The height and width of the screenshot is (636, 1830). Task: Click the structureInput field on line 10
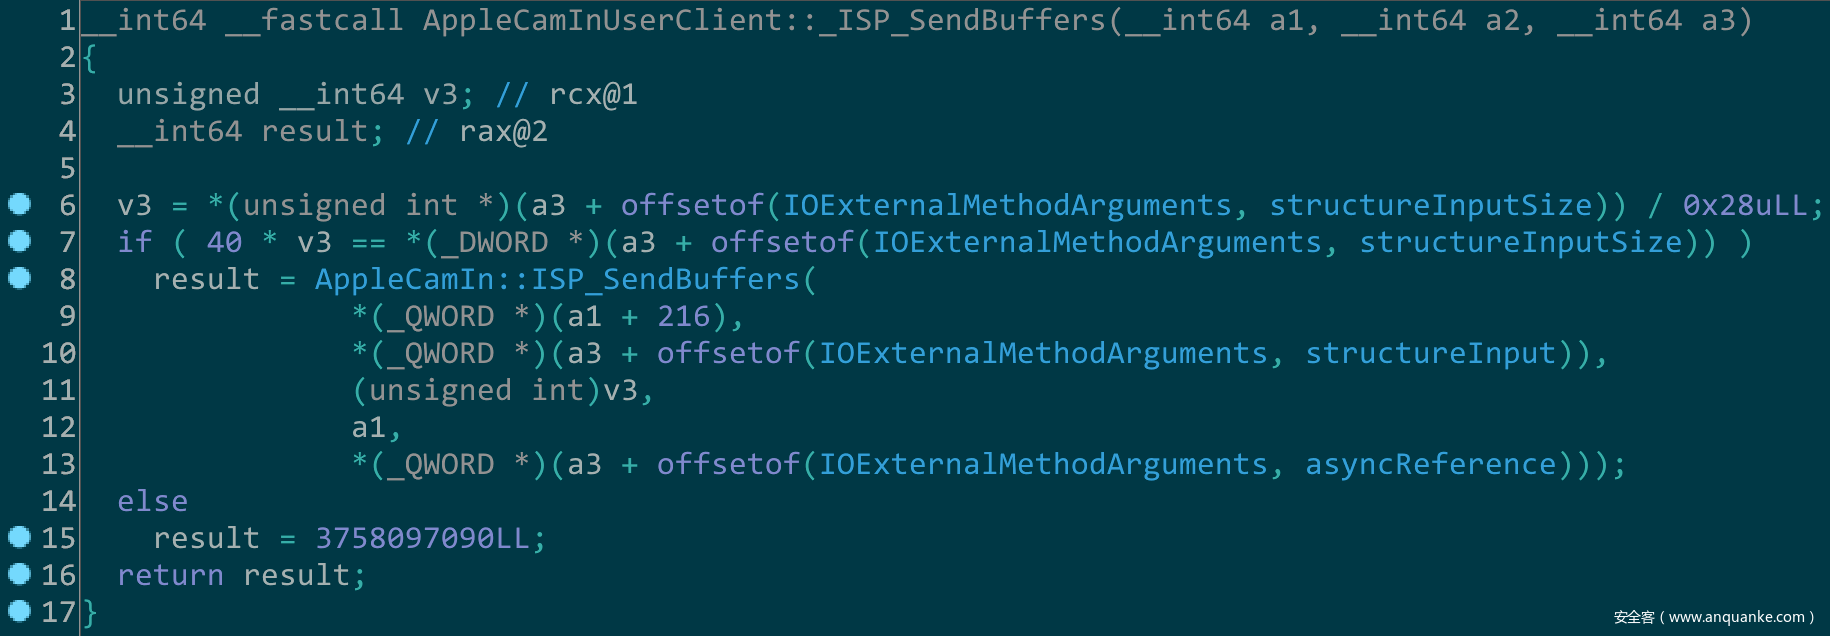1430,353
